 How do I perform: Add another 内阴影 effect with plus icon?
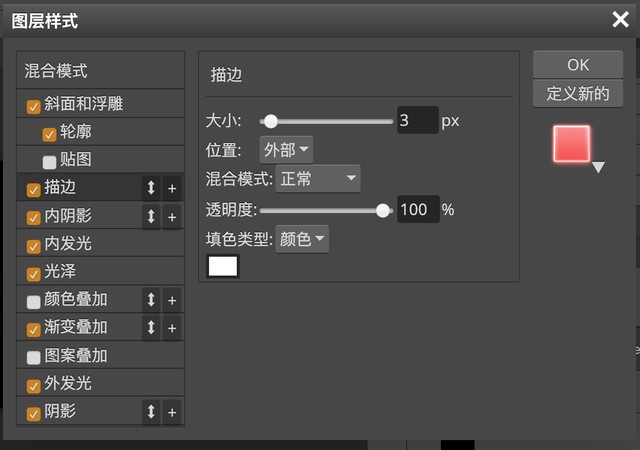171,216
